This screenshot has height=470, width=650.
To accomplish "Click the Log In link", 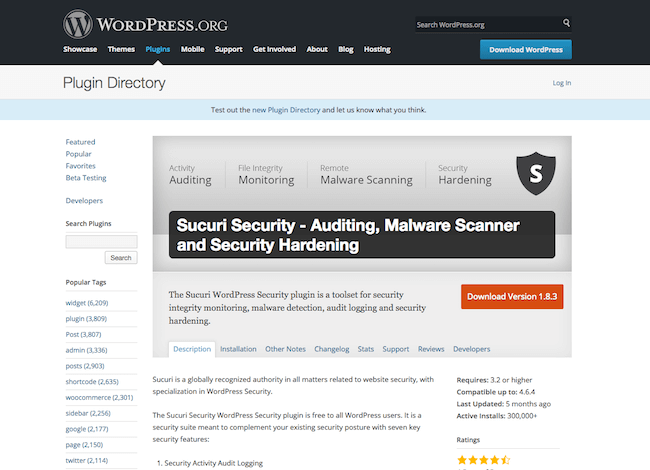I will [x=562, y=83].
